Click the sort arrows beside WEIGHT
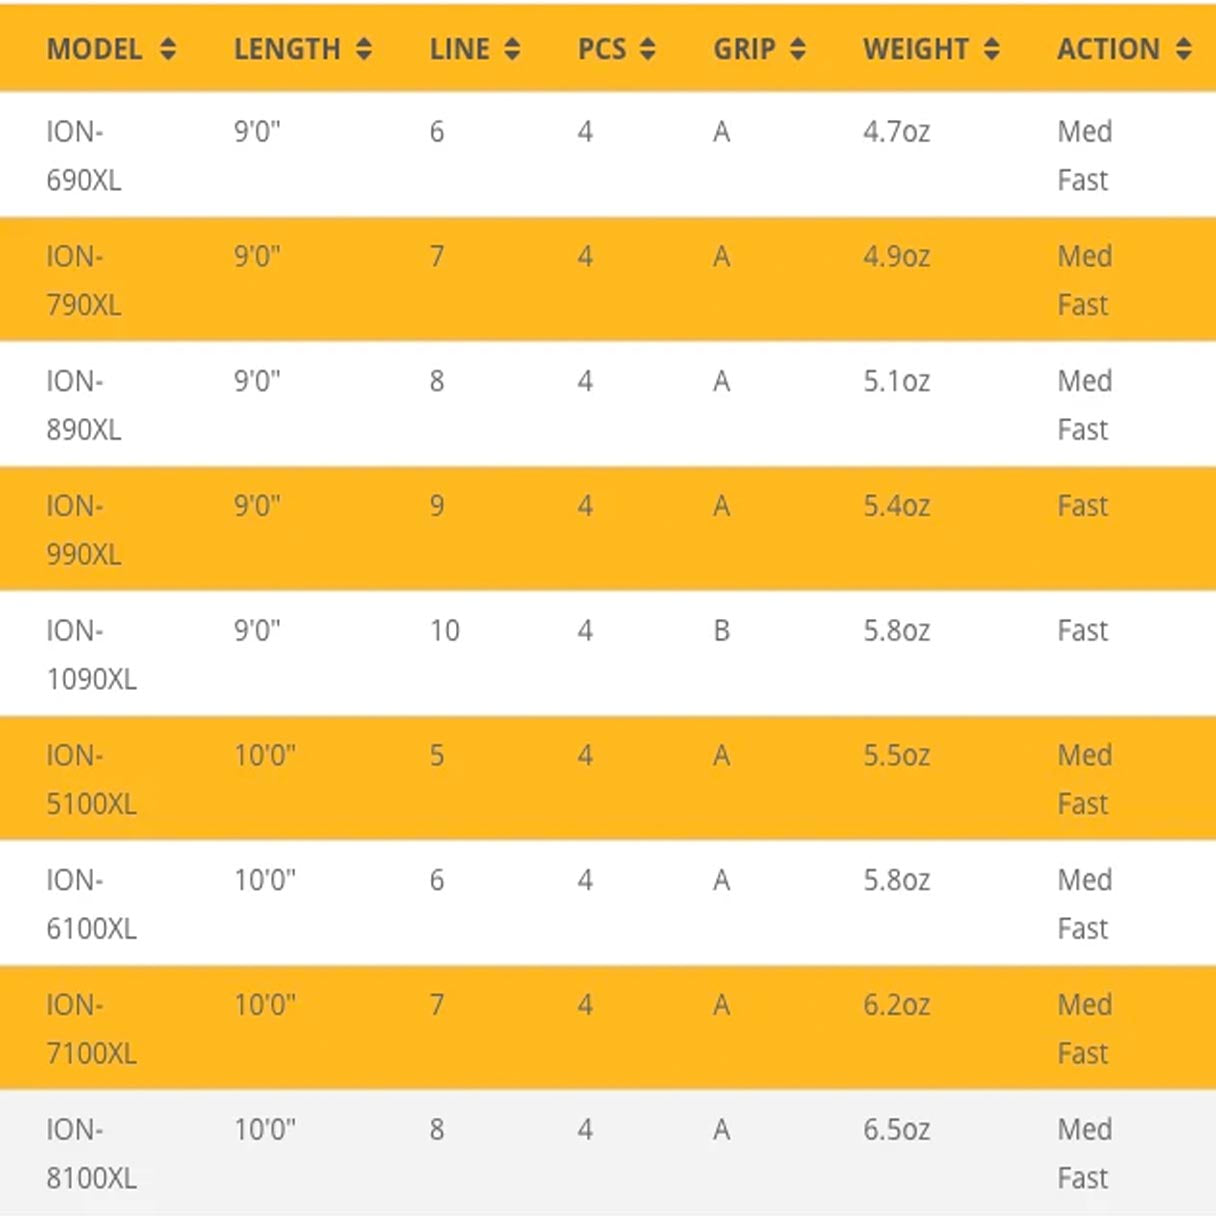This screenshot has height=1216, width=1216. click(991, 49)
